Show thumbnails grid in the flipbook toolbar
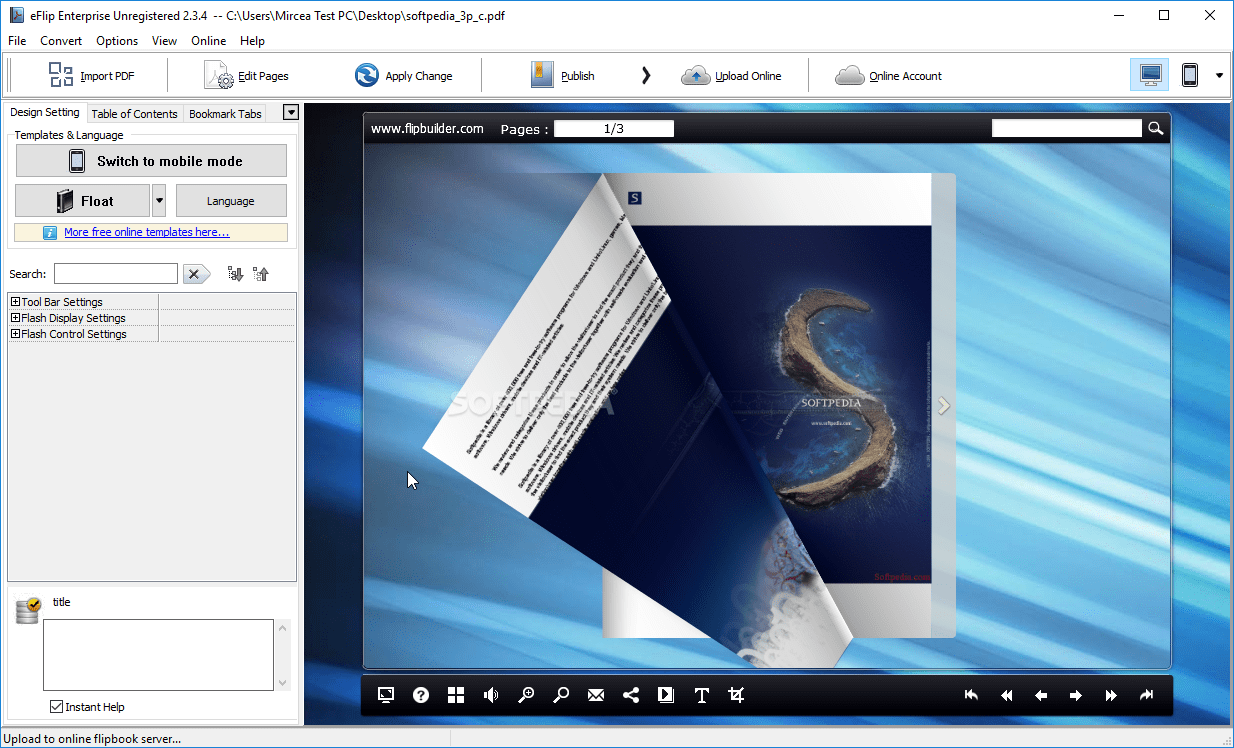This screenshot has width=1234, height=748. (456, 695)
